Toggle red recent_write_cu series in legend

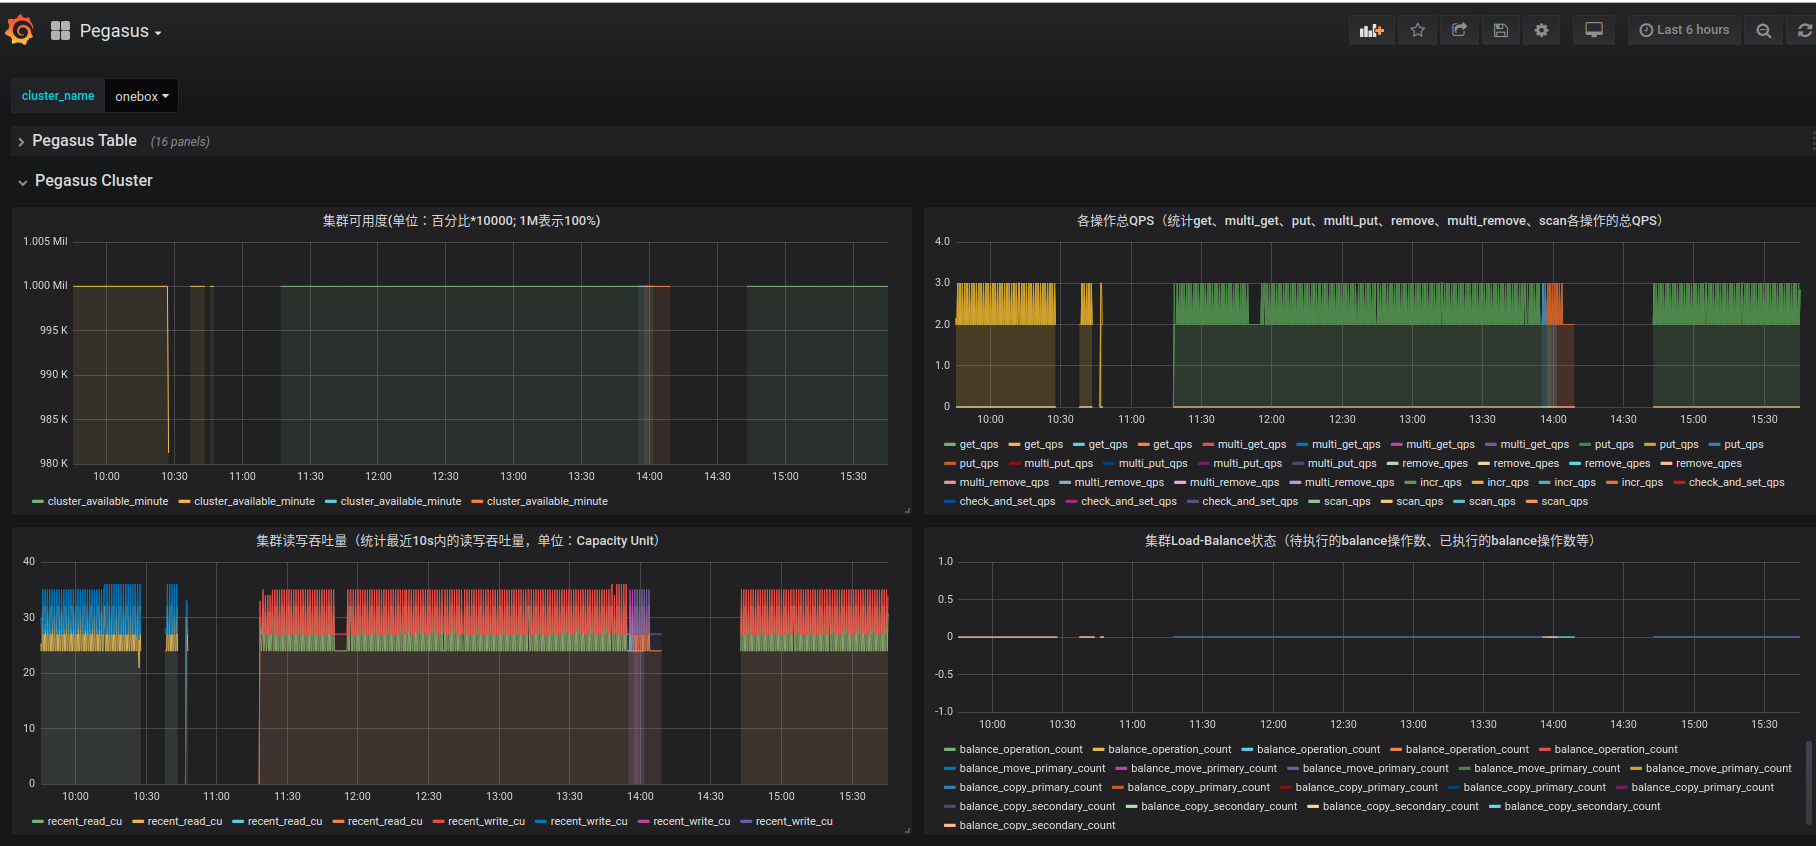click(486, 822)
